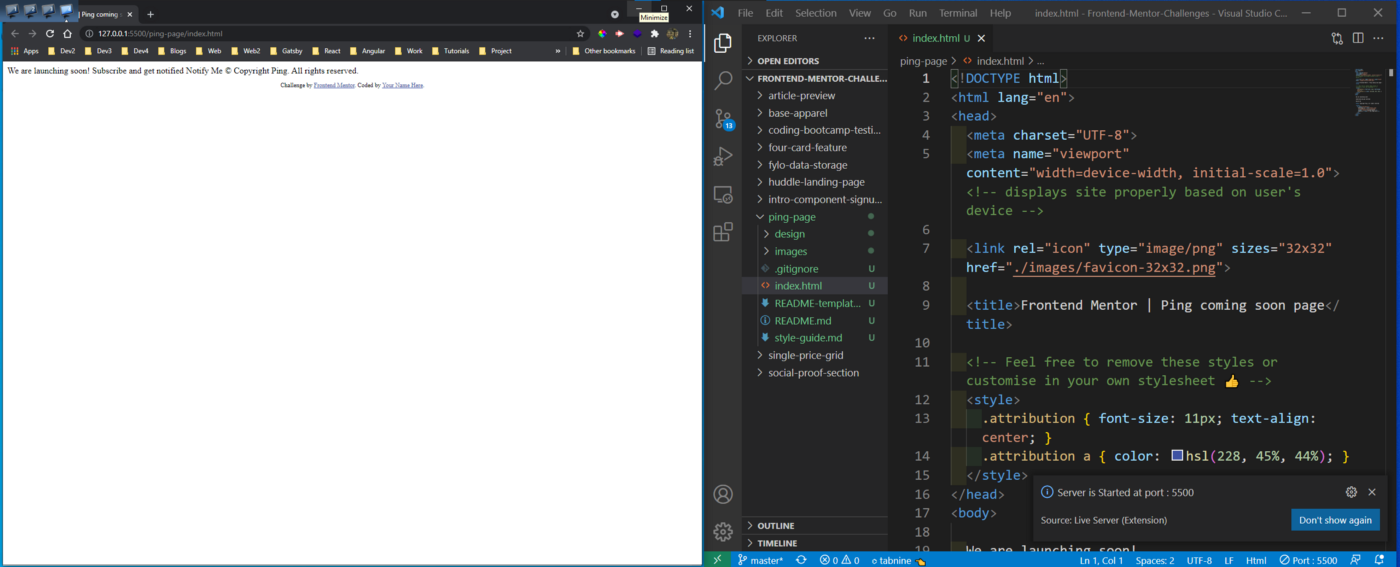The image size is (1400, 567).
Task: Expand the base-apparel folder
Action: click(x=814, y=113)
